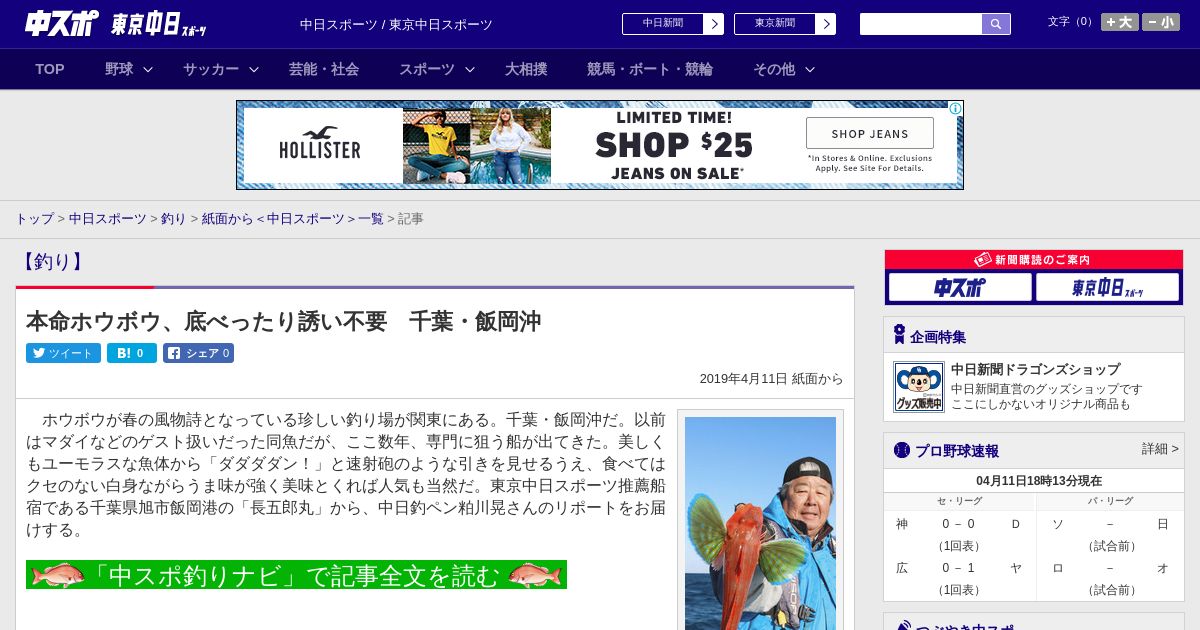Viewport: 1200px width, 630px height.
Task: Click the AdChoices info icon on the banner
Action: point(955,109)
